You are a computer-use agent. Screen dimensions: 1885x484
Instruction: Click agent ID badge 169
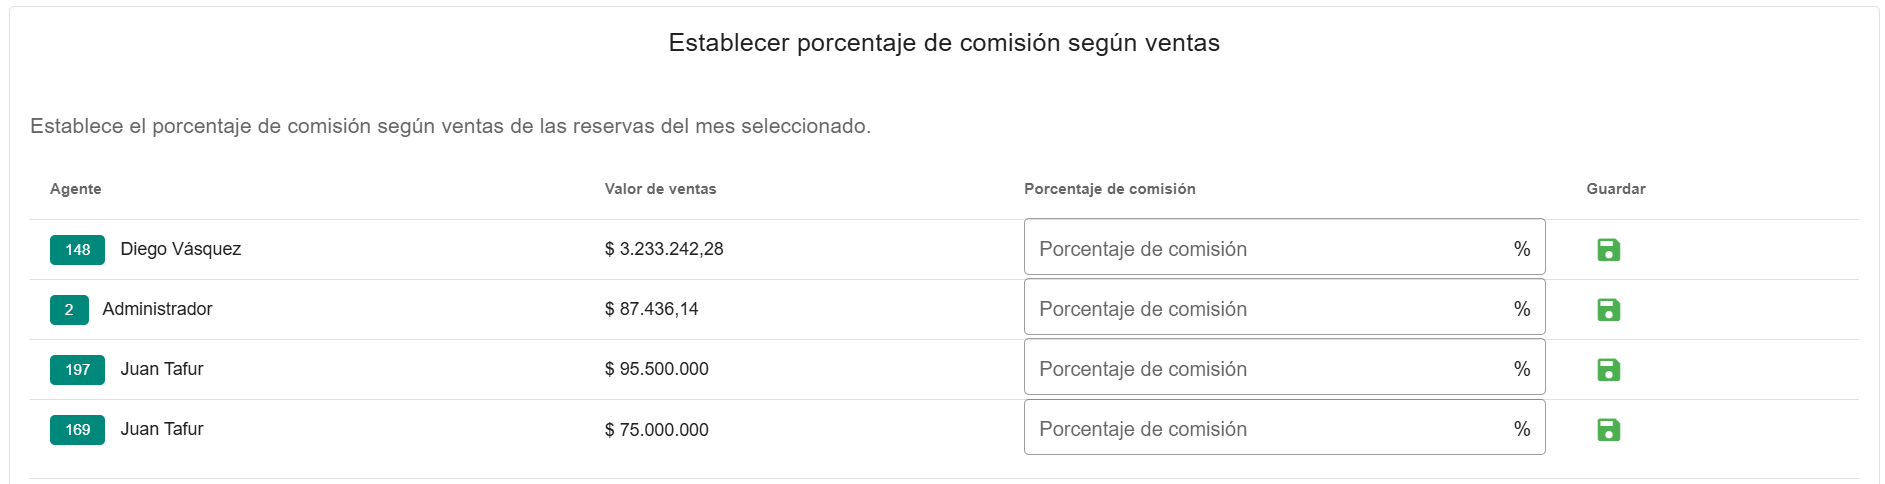click(x=77, y=430)
